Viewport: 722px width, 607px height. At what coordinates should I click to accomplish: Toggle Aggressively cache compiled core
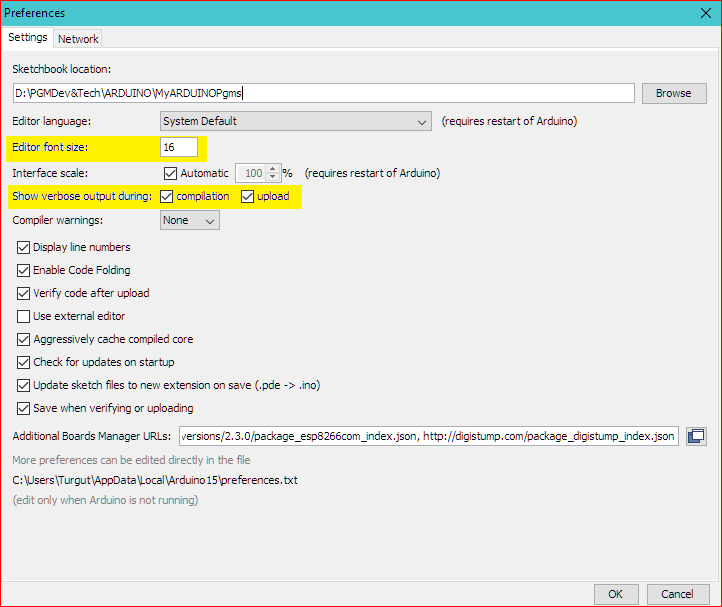23,339
